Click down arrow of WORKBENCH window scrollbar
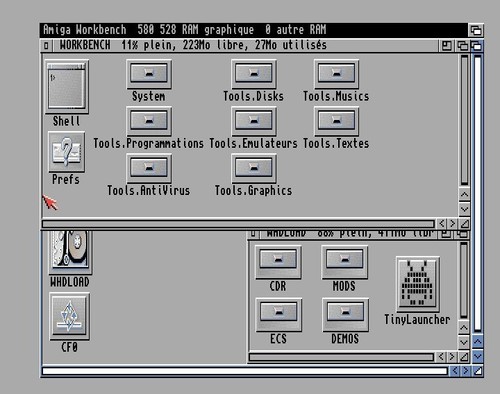This screenshot has width=500, height=394. coord(464,209)
